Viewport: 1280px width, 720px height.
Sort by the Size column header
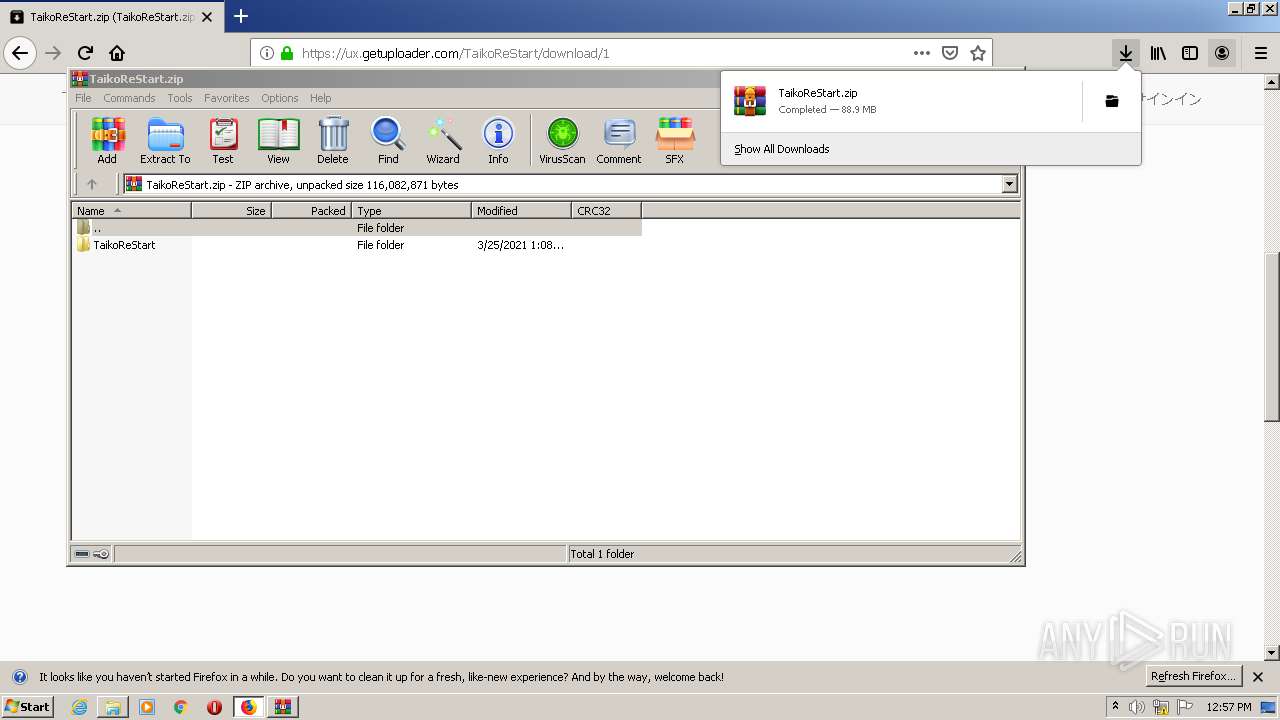[231, 210]
